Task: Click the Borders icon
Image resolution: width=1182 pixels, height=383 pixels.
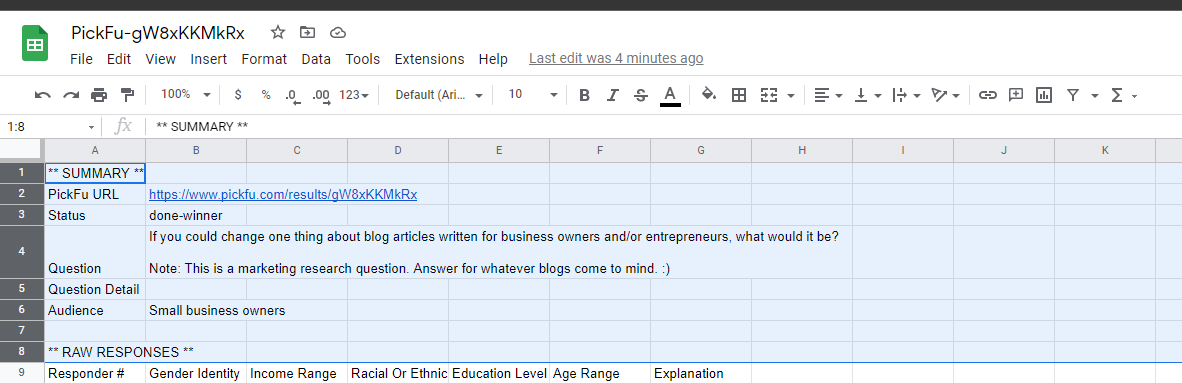Action: click(739, 95)
